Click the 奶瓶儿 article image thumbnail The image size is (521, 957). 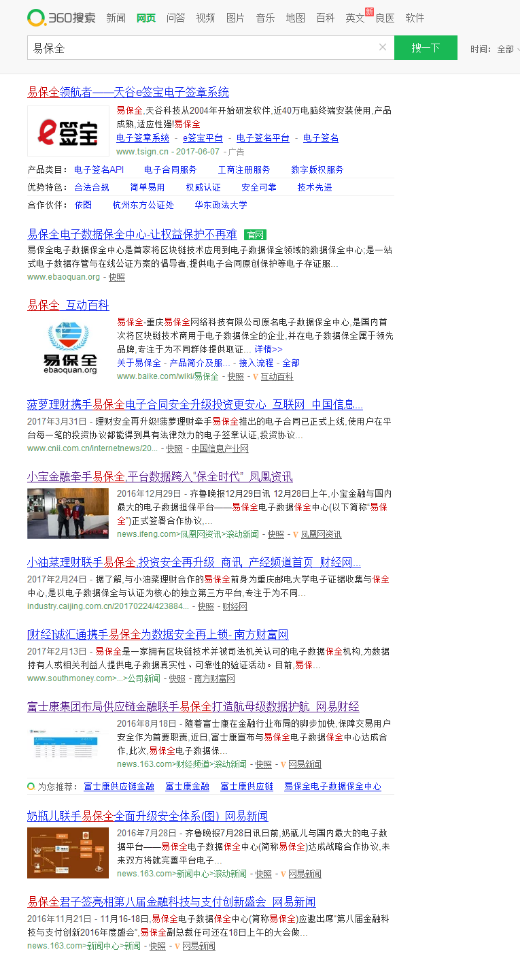coord(68,853)
